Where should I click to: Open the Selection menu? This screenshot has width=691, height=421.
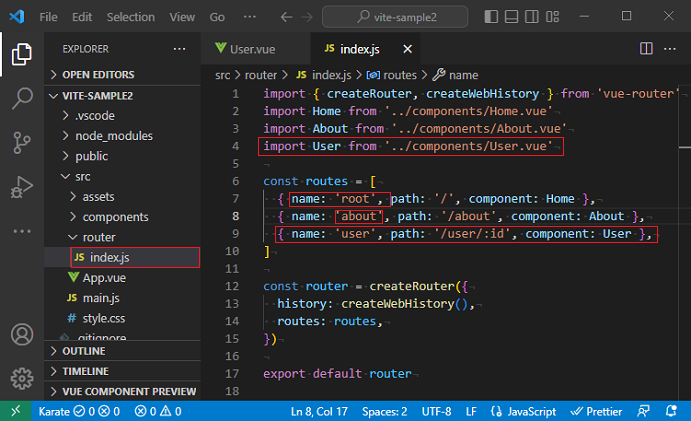(130, 17)
